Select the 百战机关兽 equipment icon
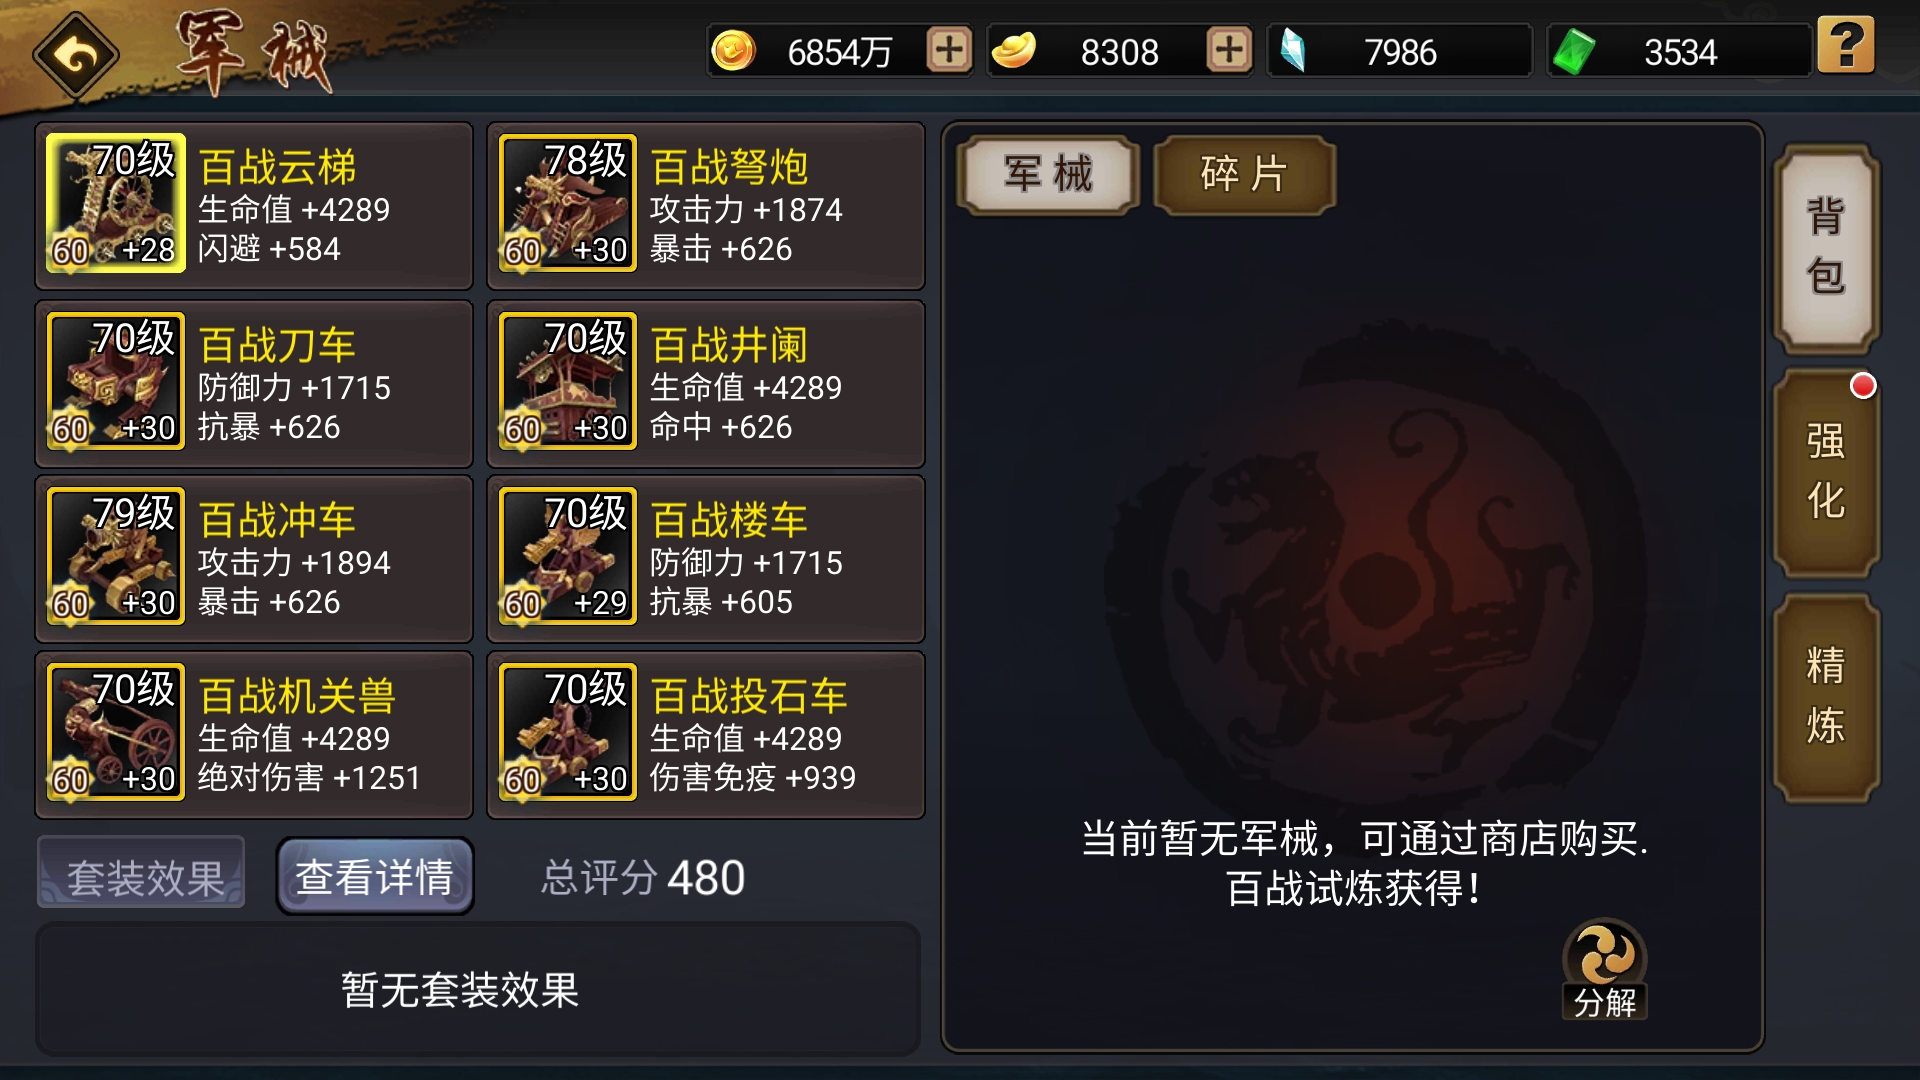 point(116,732)
